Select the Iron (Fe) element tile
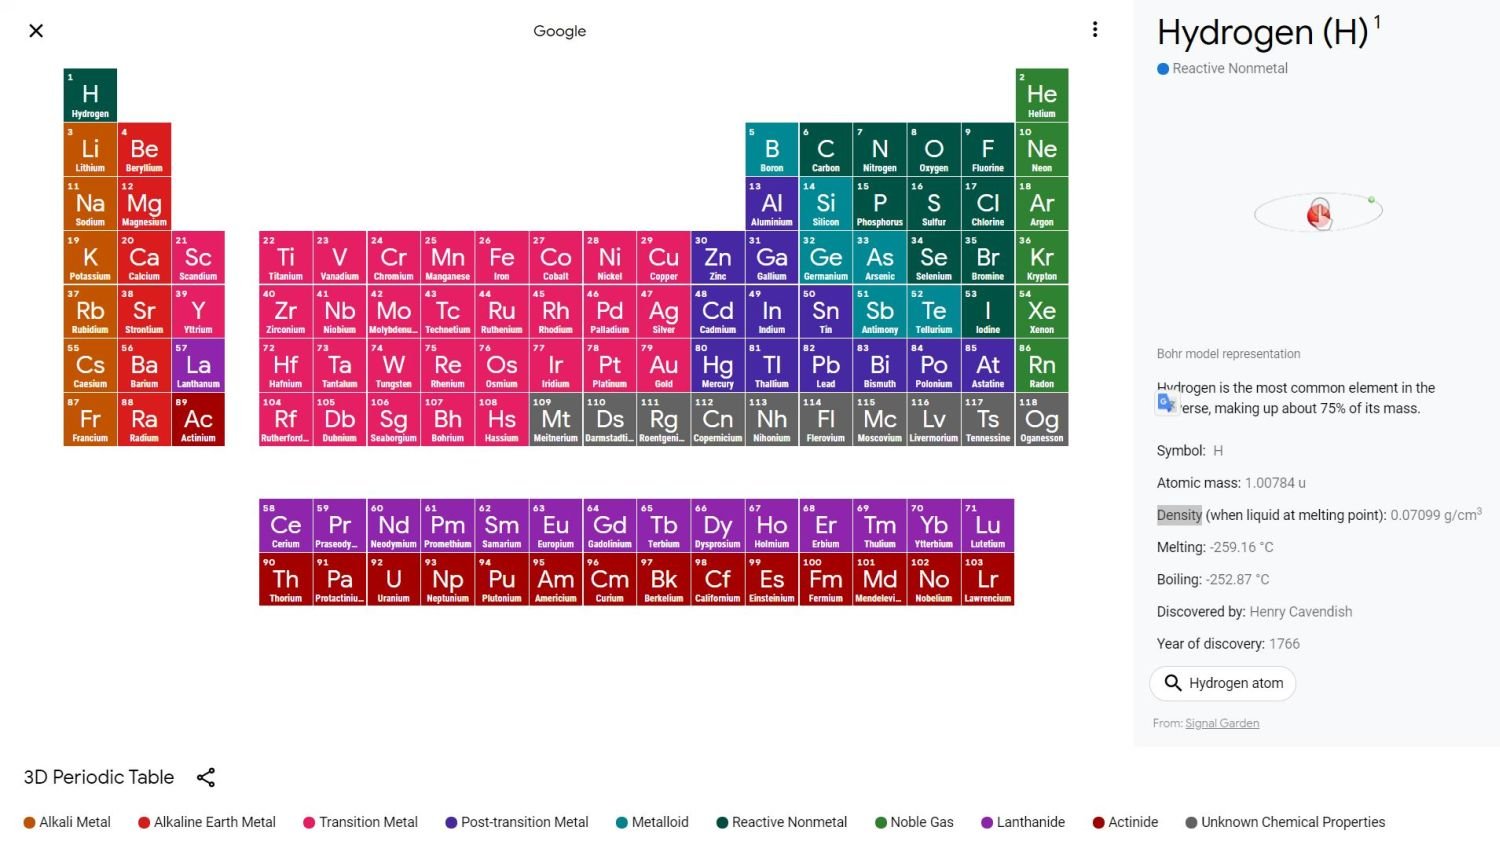Image resolution: width=1500 pixels, height=849 pixels. click(x=501, y=258)
